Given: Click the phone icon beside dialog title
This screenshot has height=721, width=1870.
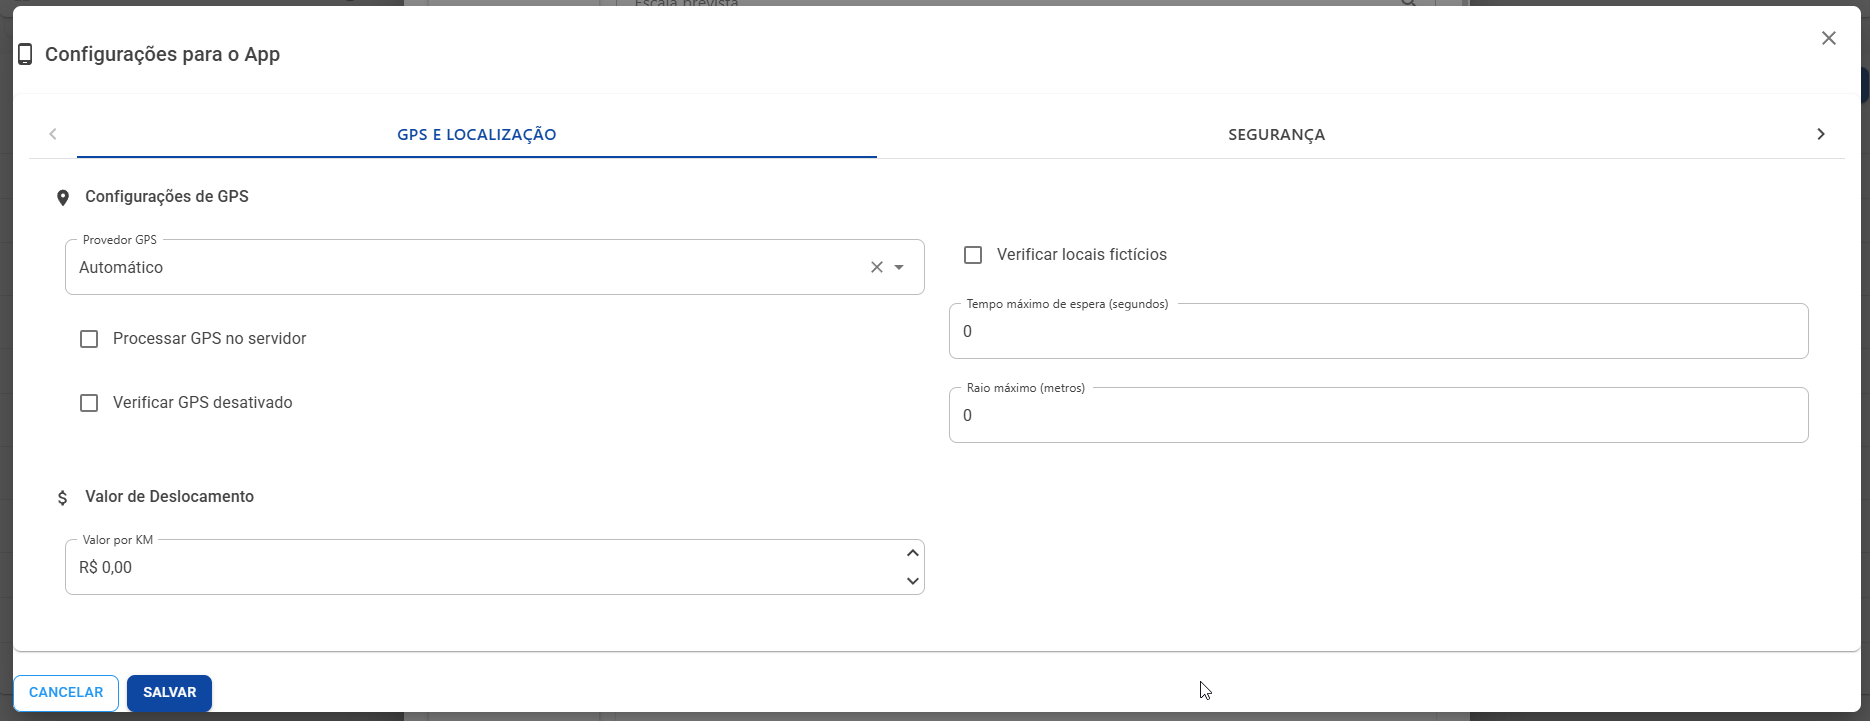Looking at the screenshot, I should (25, 55).
